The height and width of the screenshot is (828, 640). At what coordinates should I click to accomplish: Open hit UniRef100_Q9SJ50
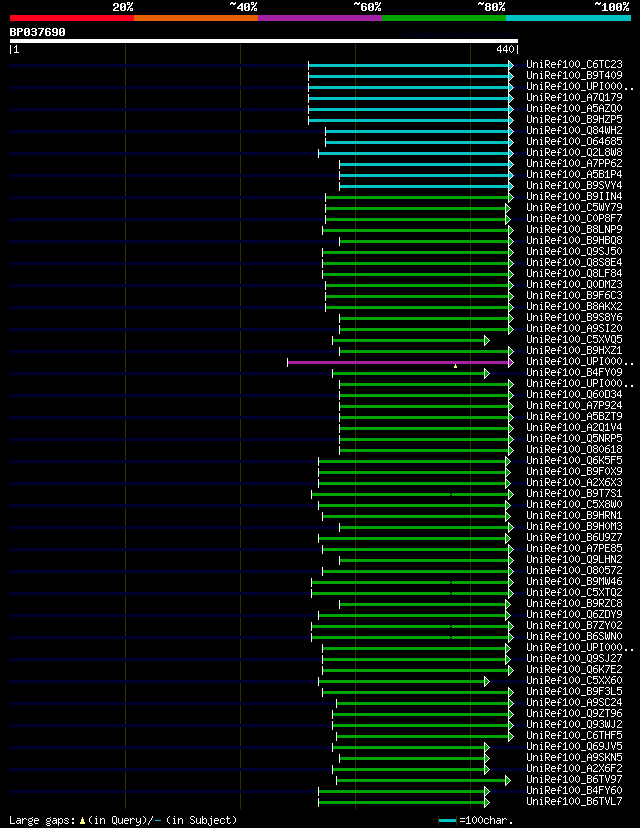tap(575, 251)
